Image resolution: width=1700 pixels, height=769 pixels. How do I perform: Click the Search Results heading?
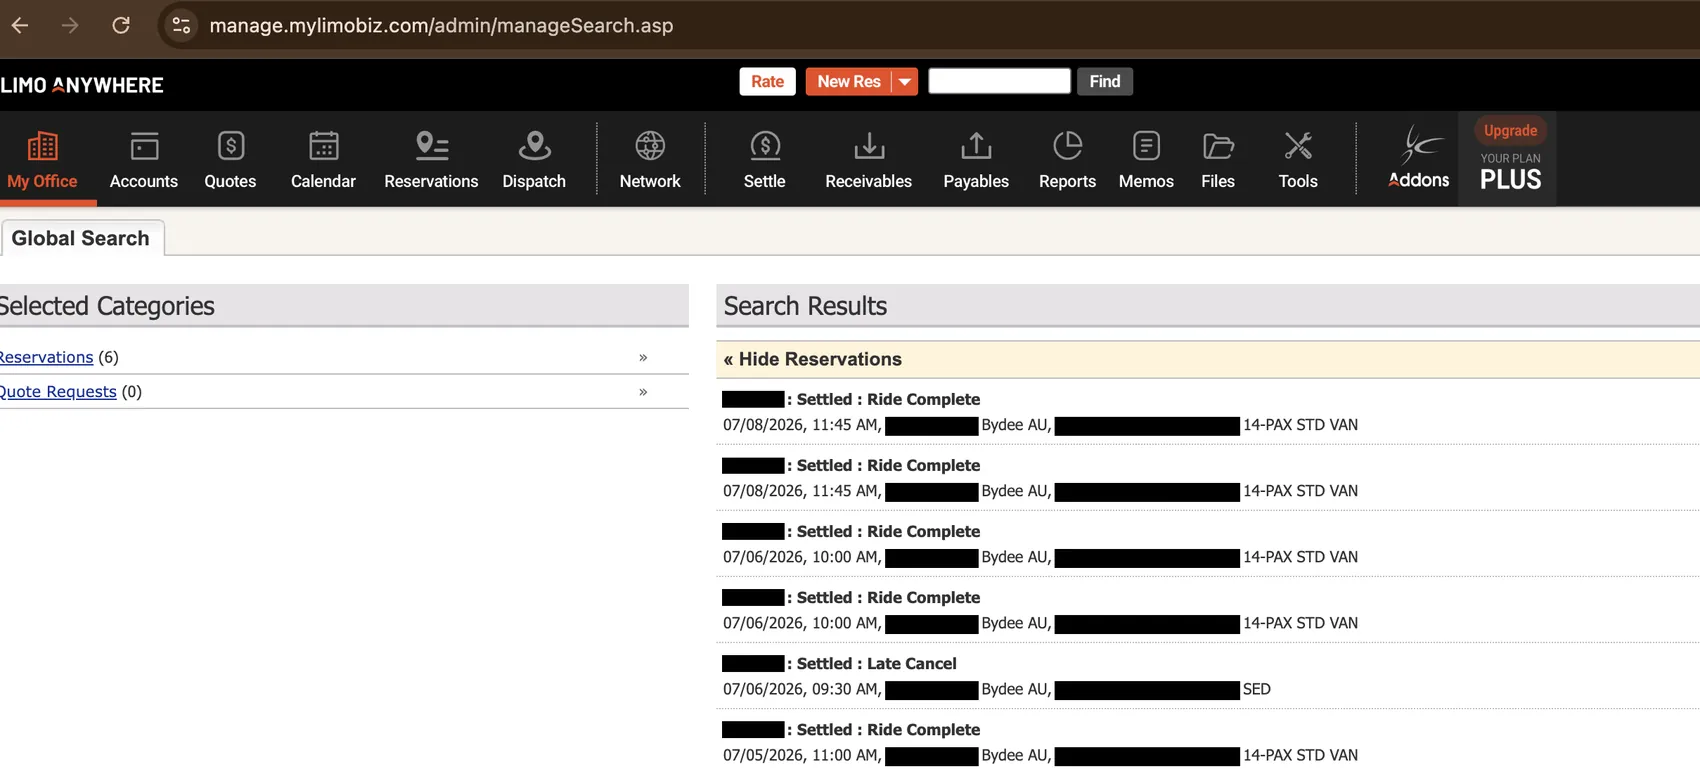[x=805, y=306]
